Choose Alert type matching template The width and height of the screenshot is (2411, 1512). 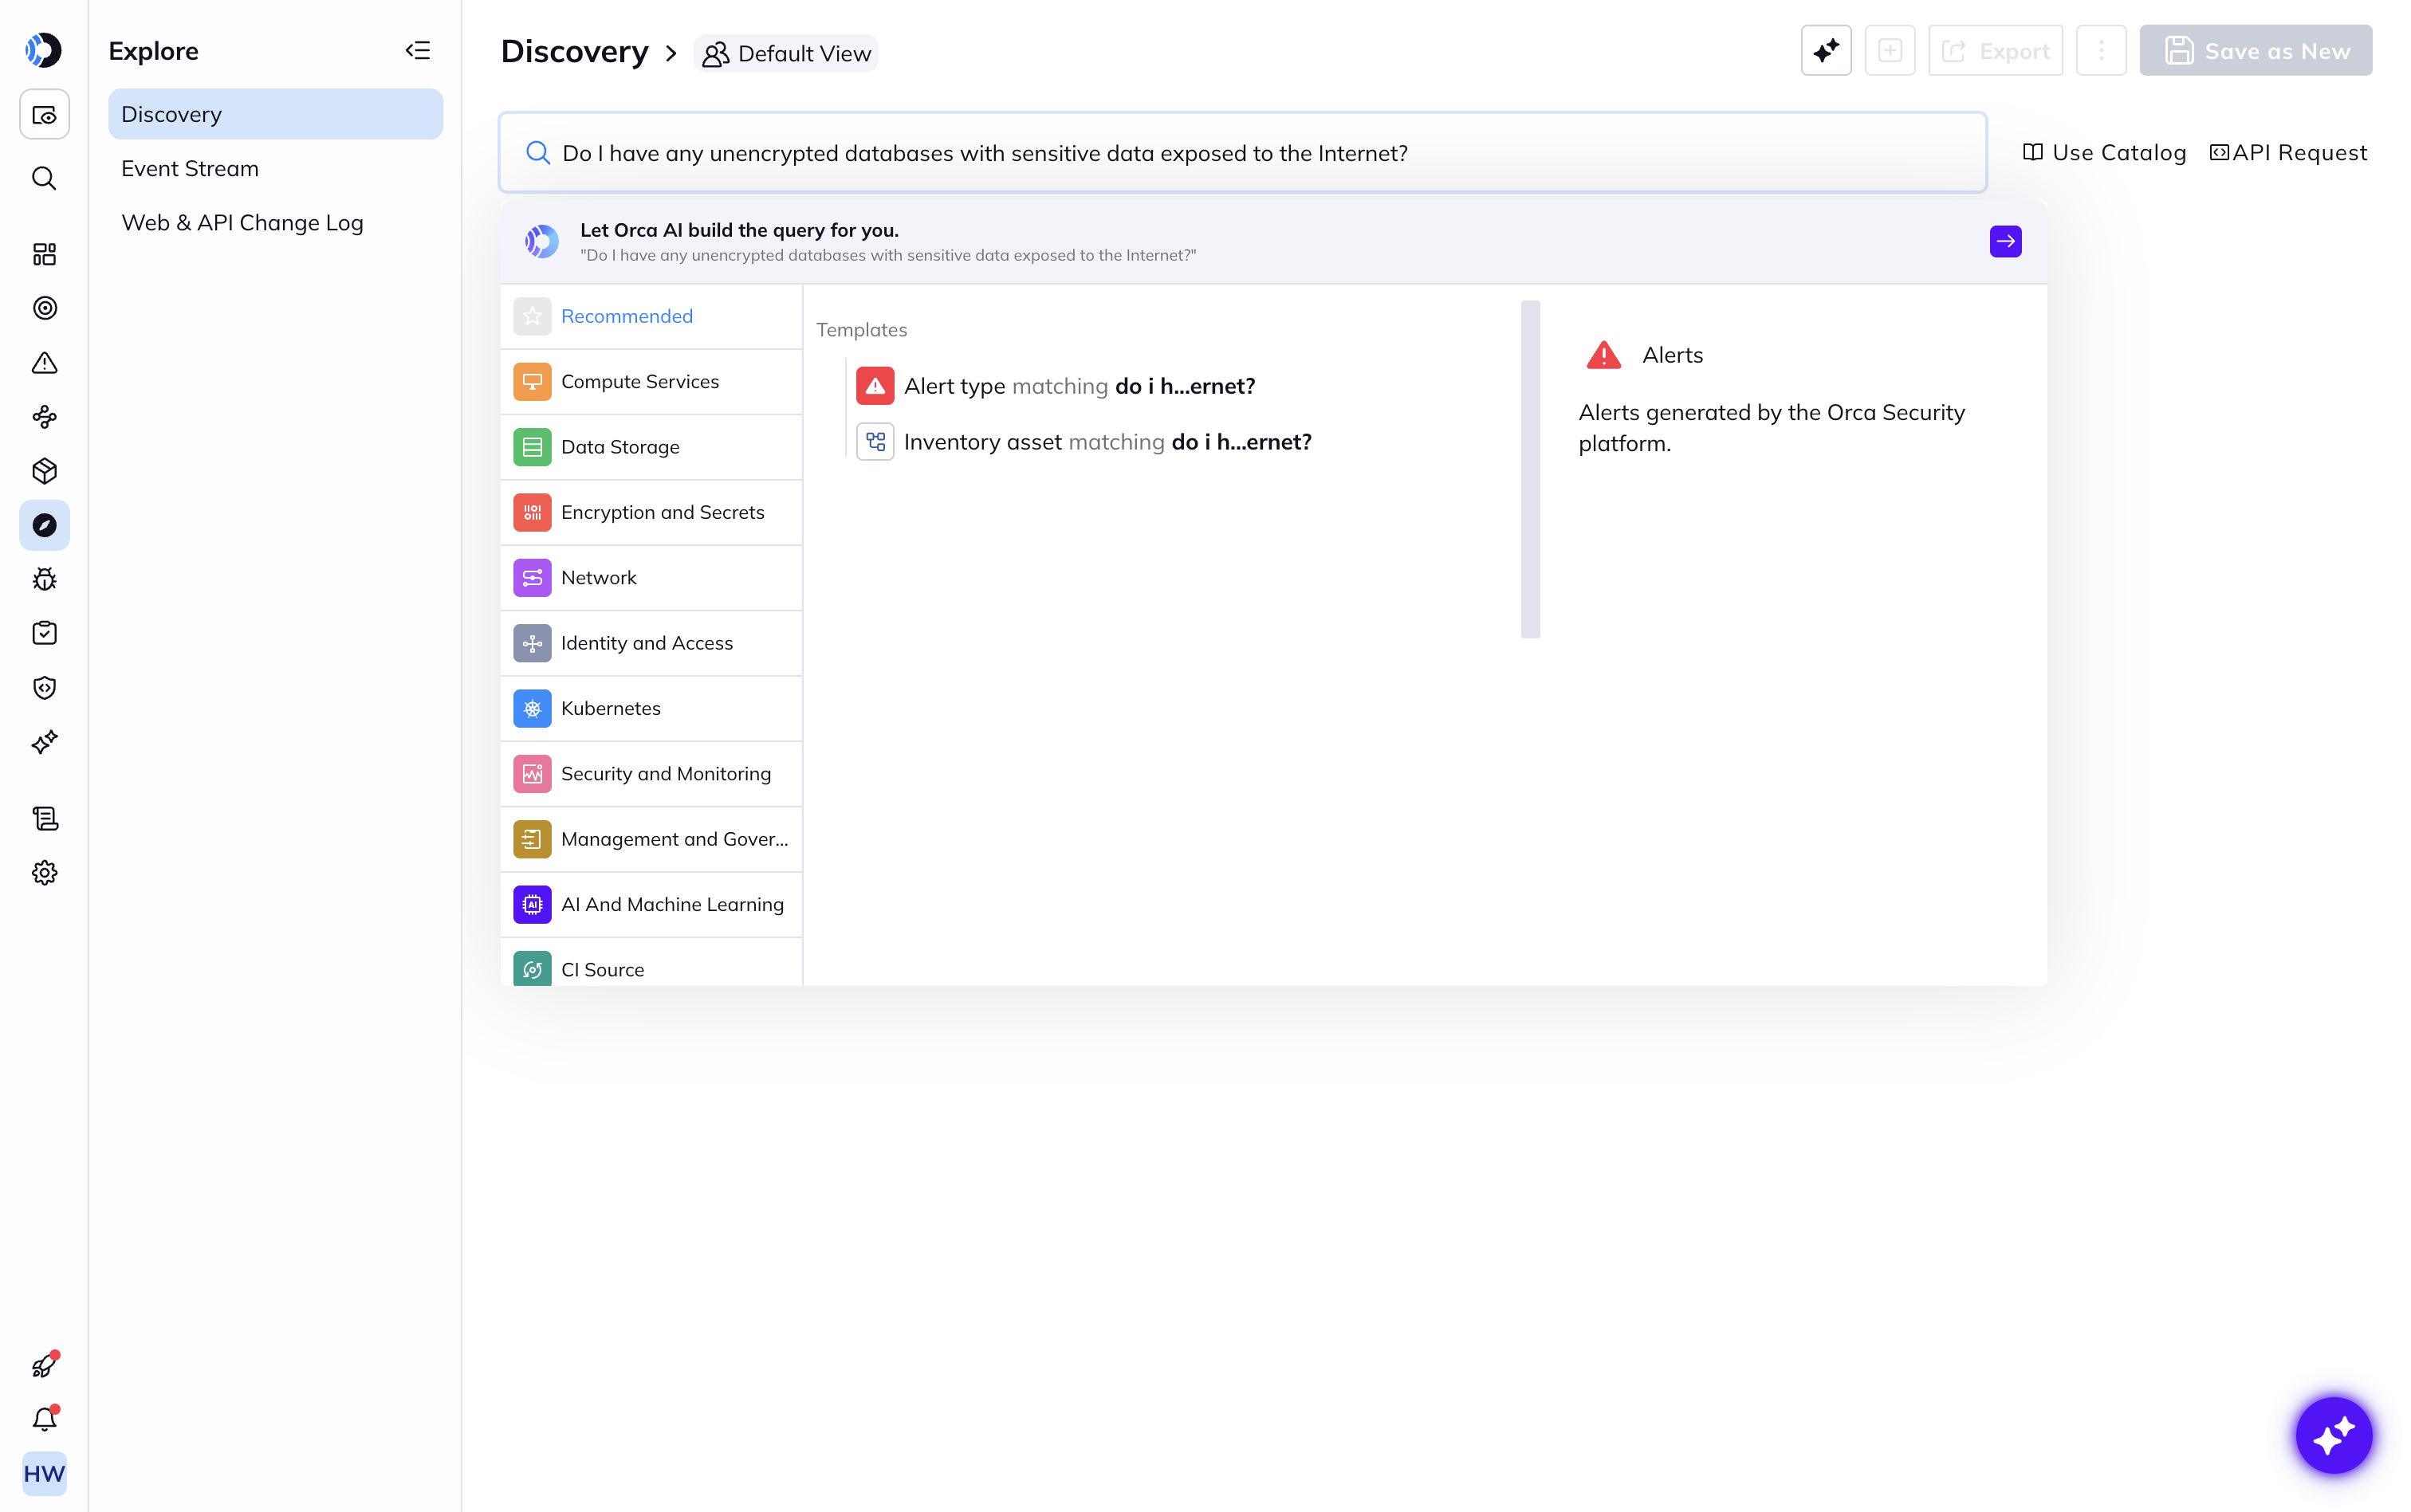[1055, 386]
